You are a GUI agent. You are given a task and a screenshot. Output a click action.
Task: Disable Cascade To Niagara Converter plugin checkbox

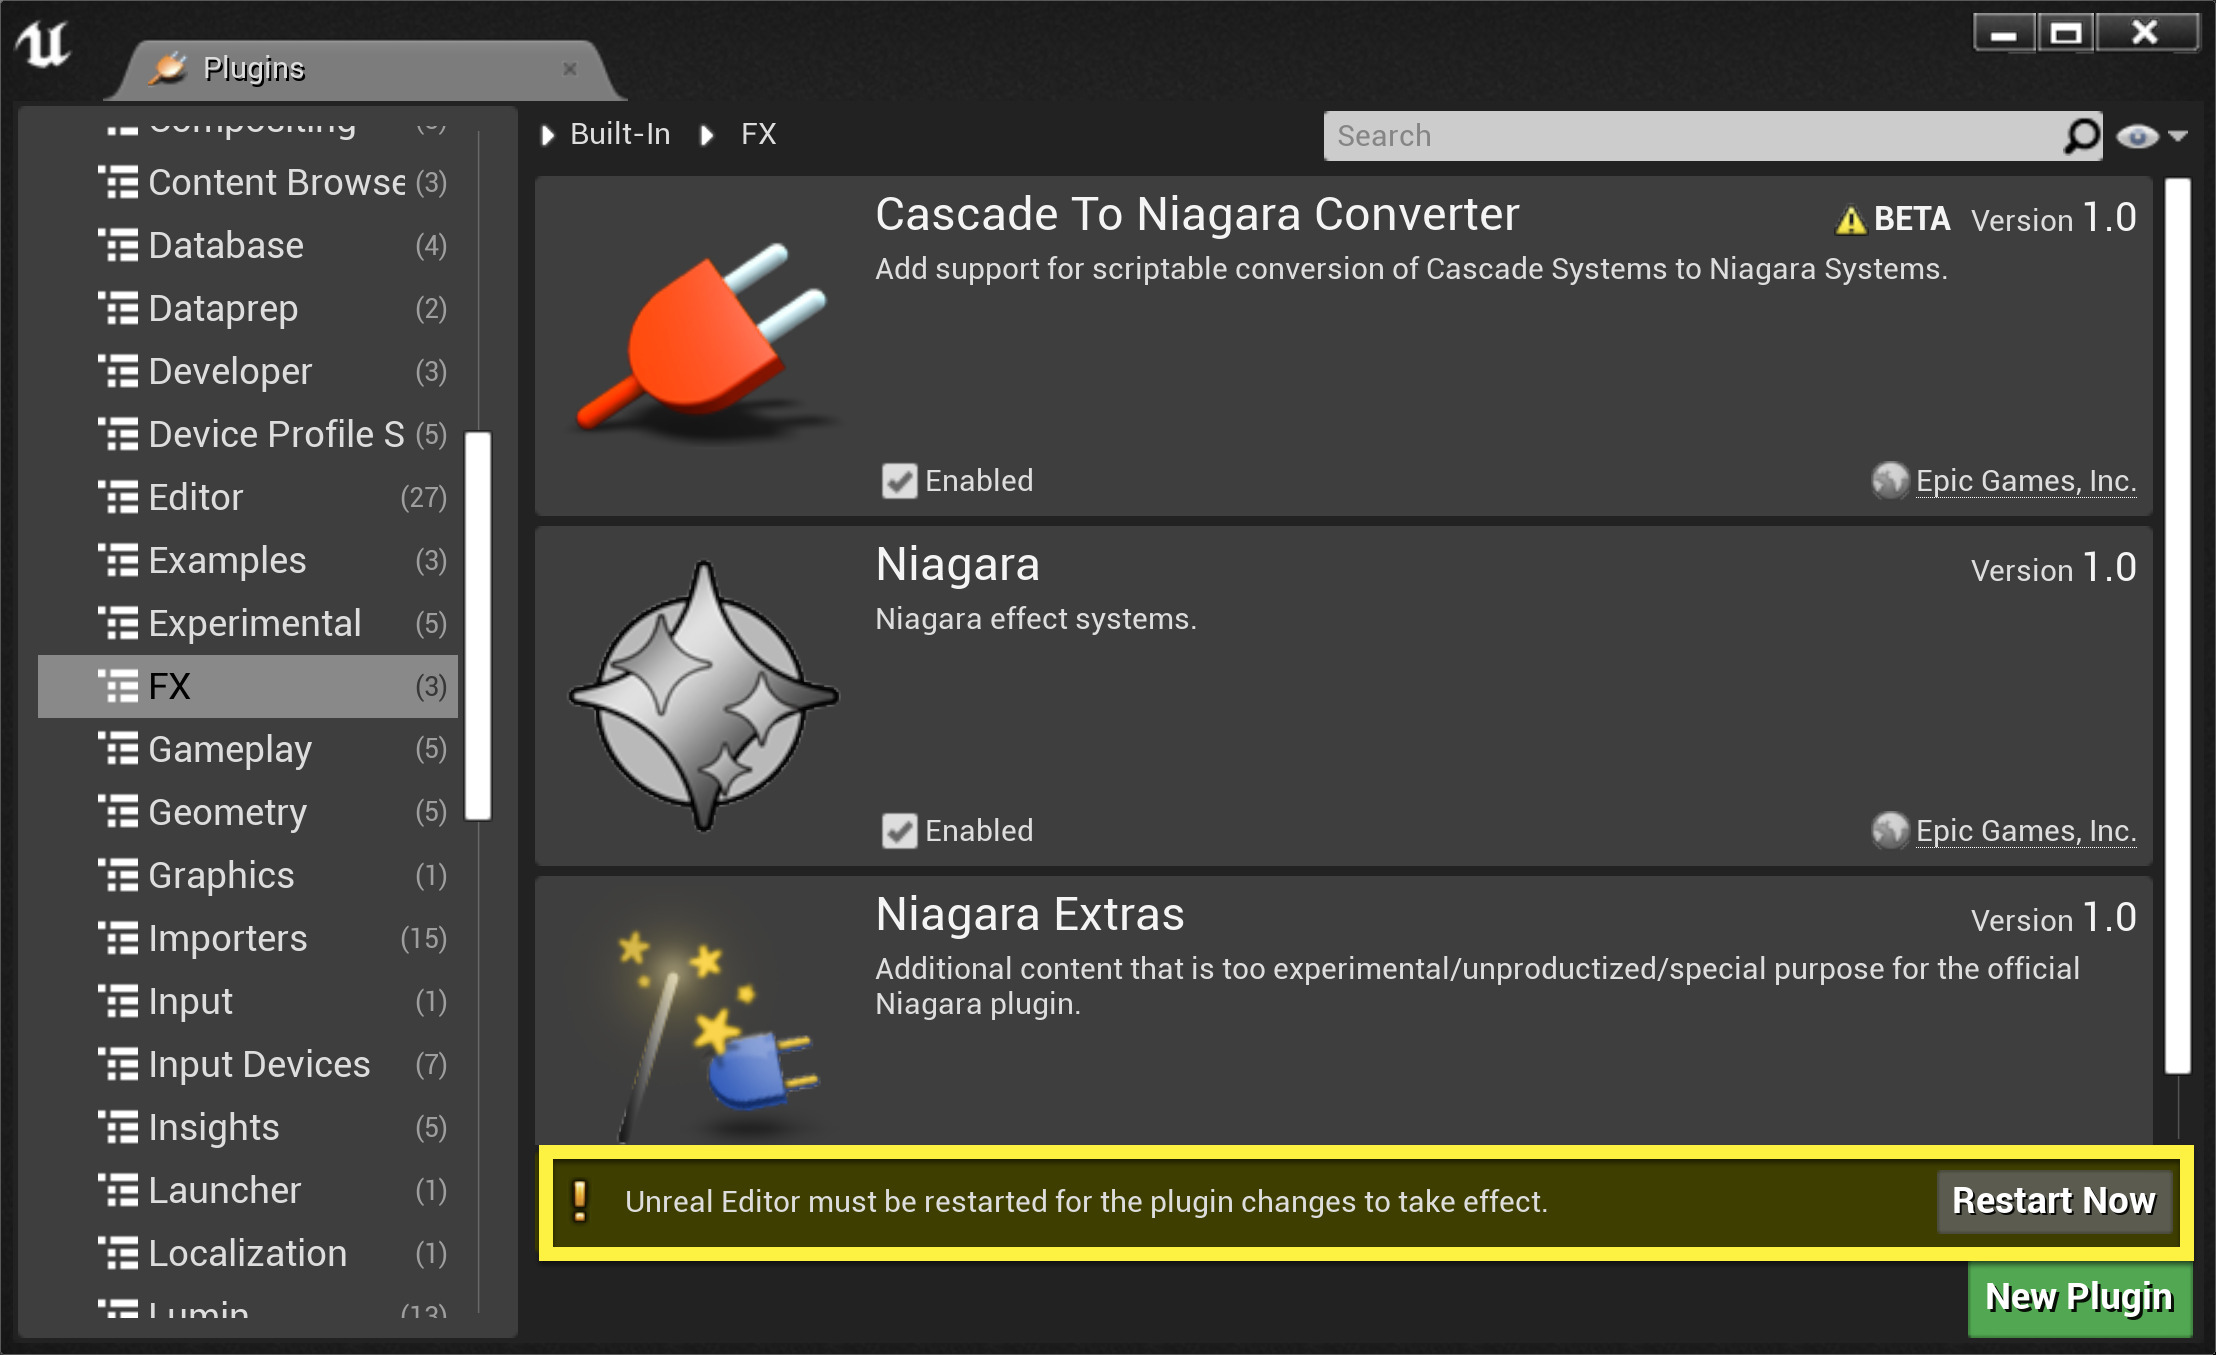(899, 481)
